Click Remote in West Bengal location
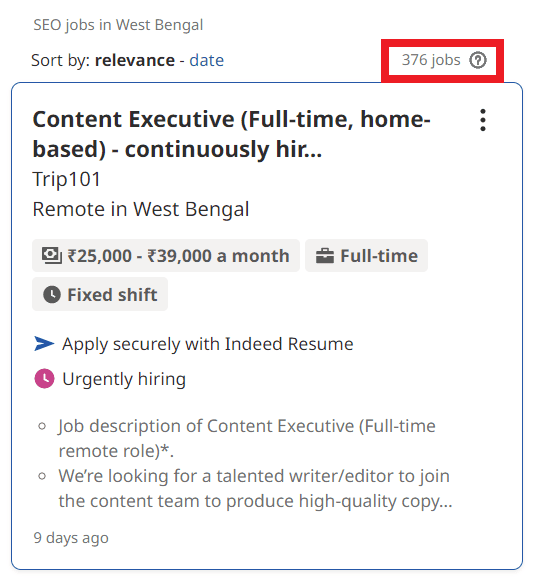 [x=141, y=209]
